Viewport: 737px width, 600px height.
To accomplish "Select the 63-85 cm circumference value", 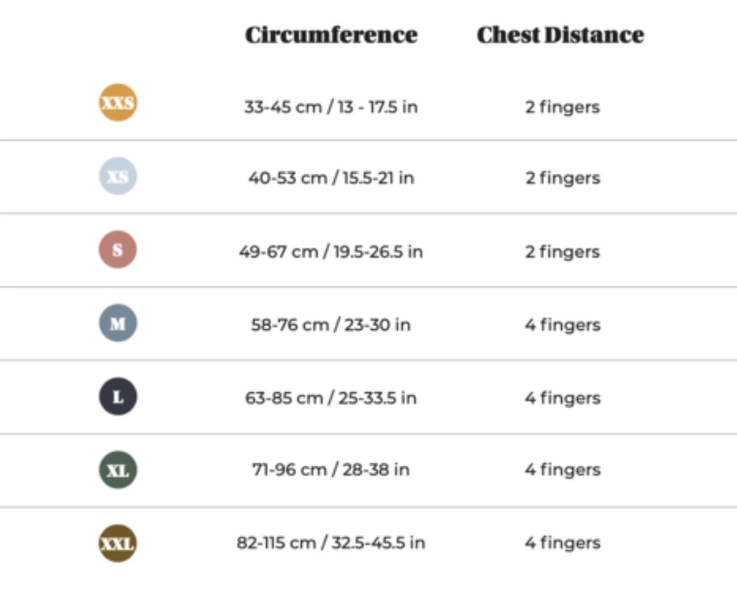I will click(x=331, y=397).
